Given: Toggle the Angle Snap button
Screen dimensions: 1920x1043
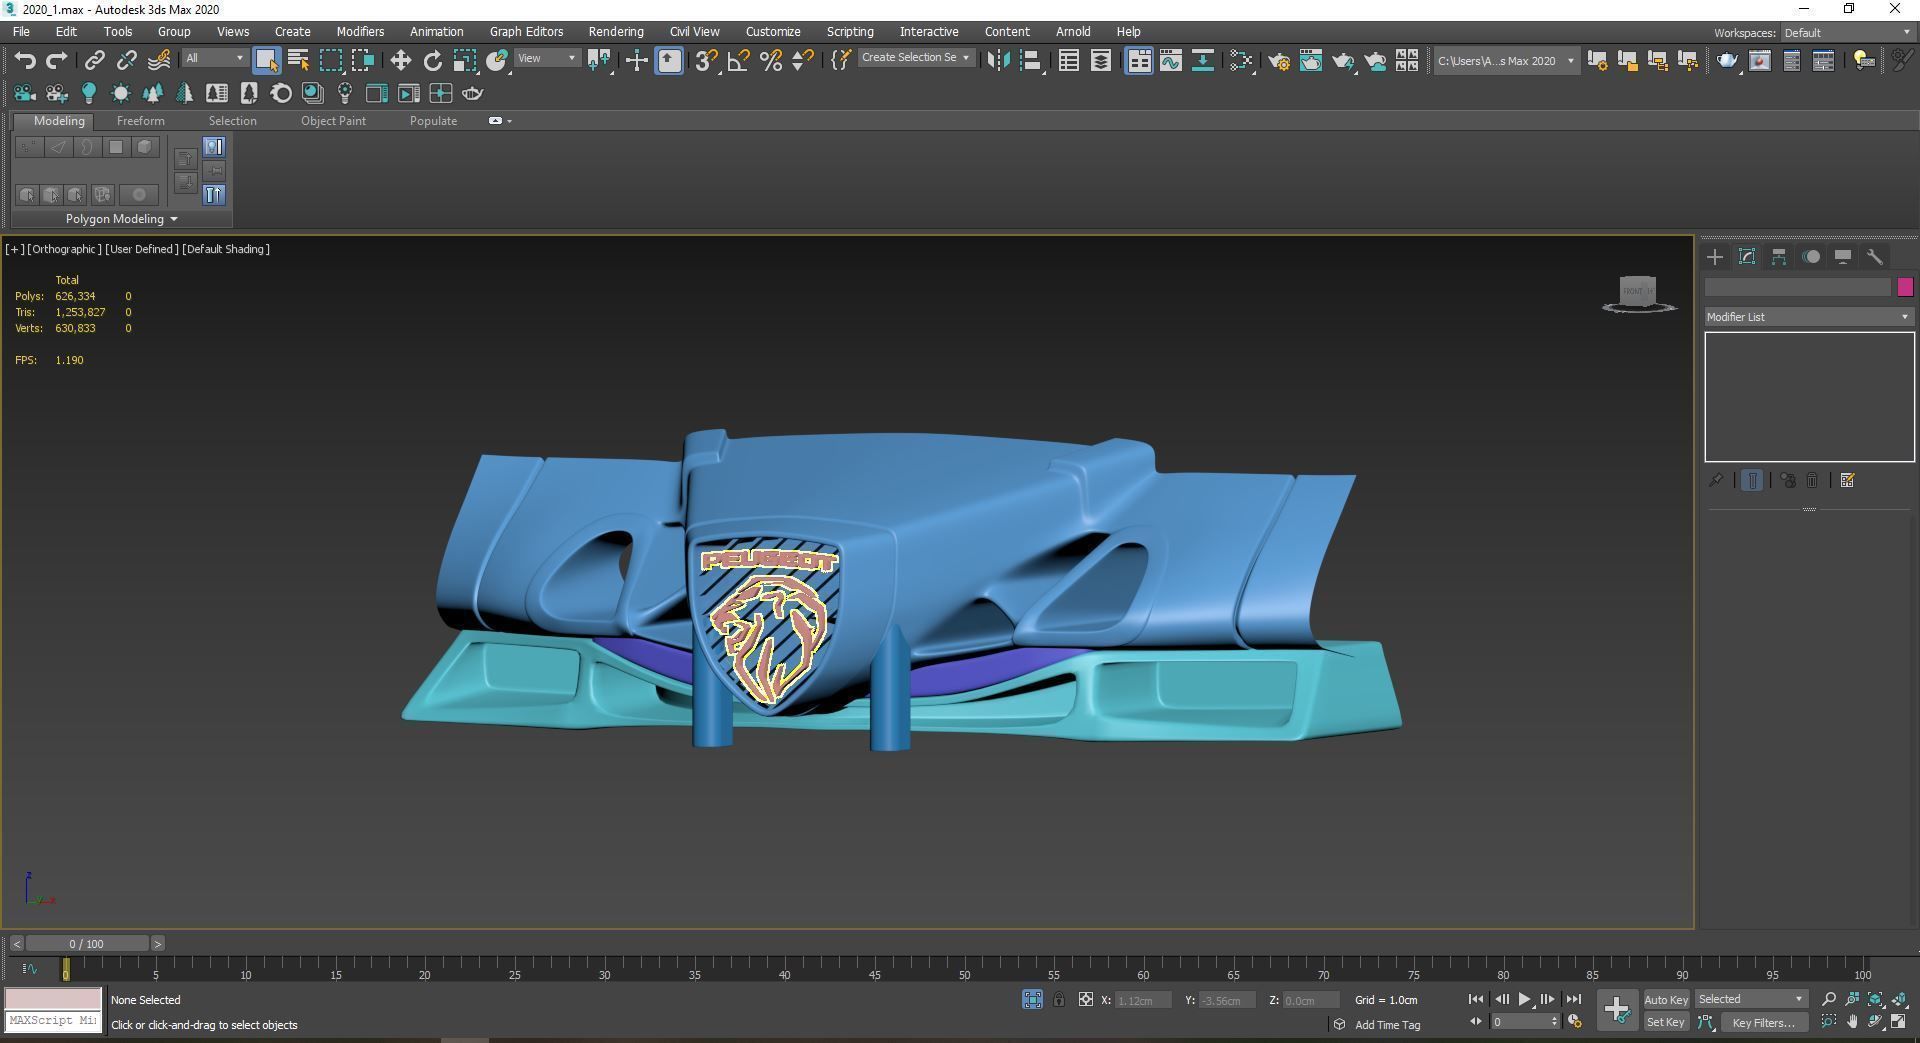Looking at the screenshot, I should 739,61.
